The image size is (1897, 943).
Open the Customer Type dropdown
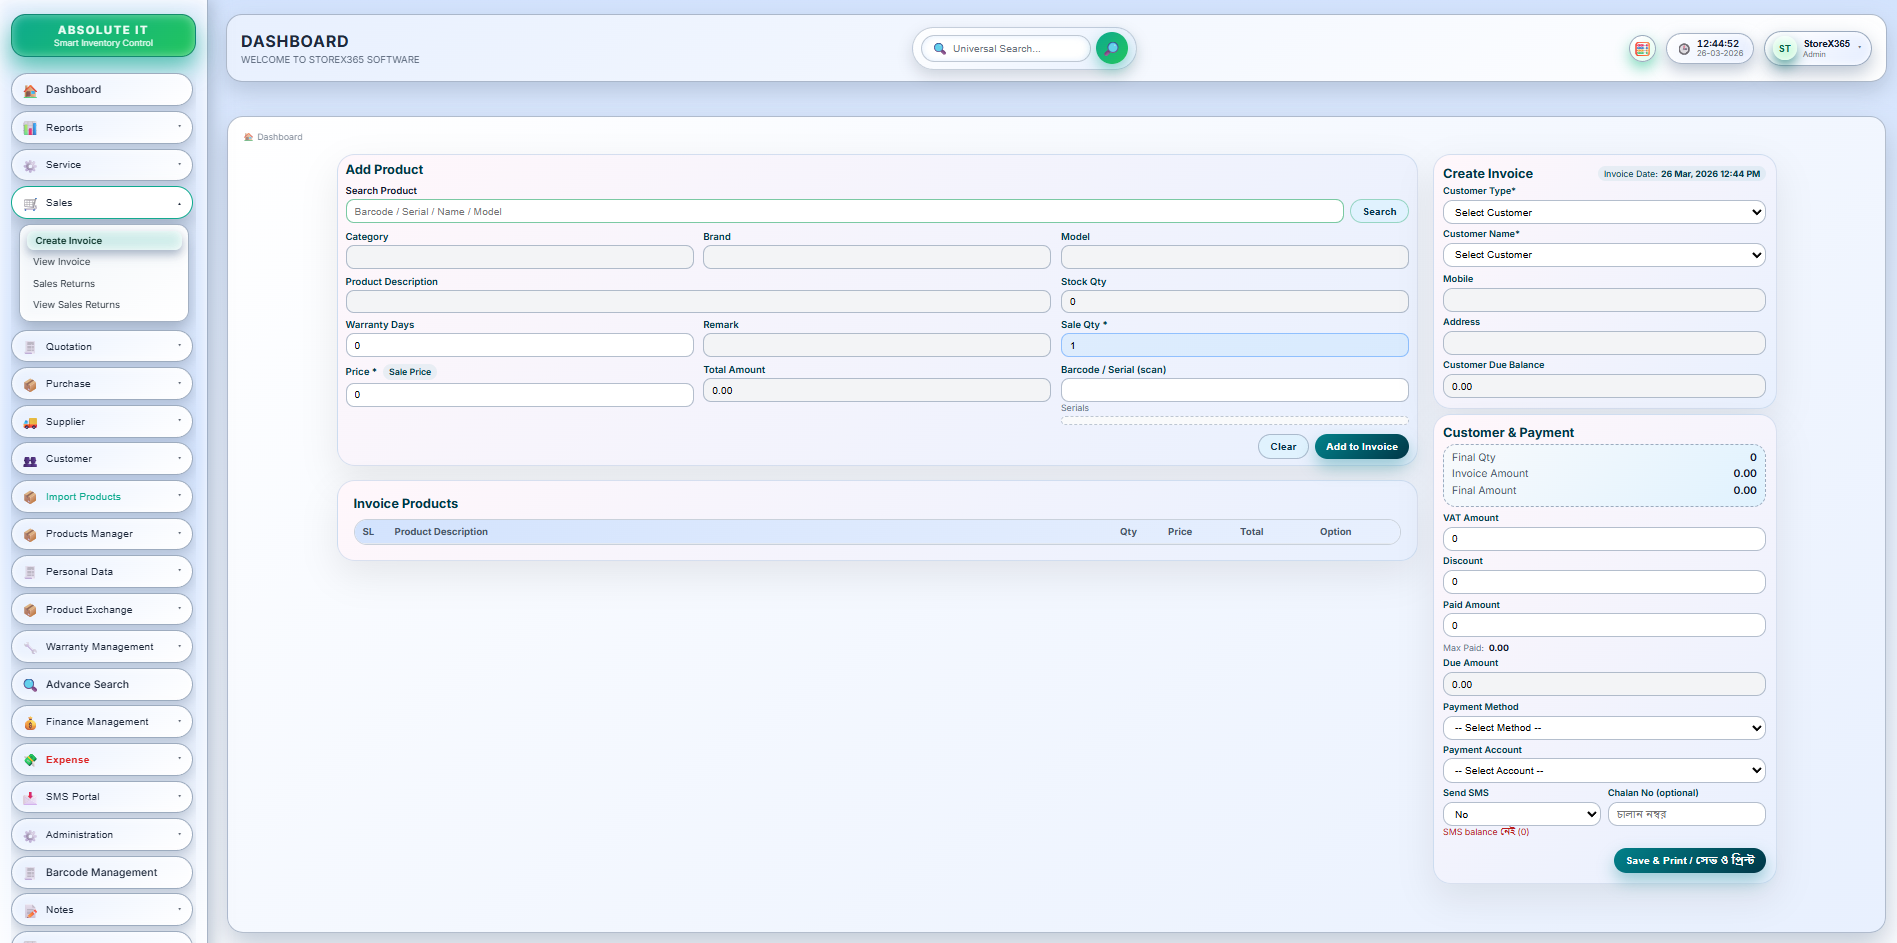coord(1603,212)
